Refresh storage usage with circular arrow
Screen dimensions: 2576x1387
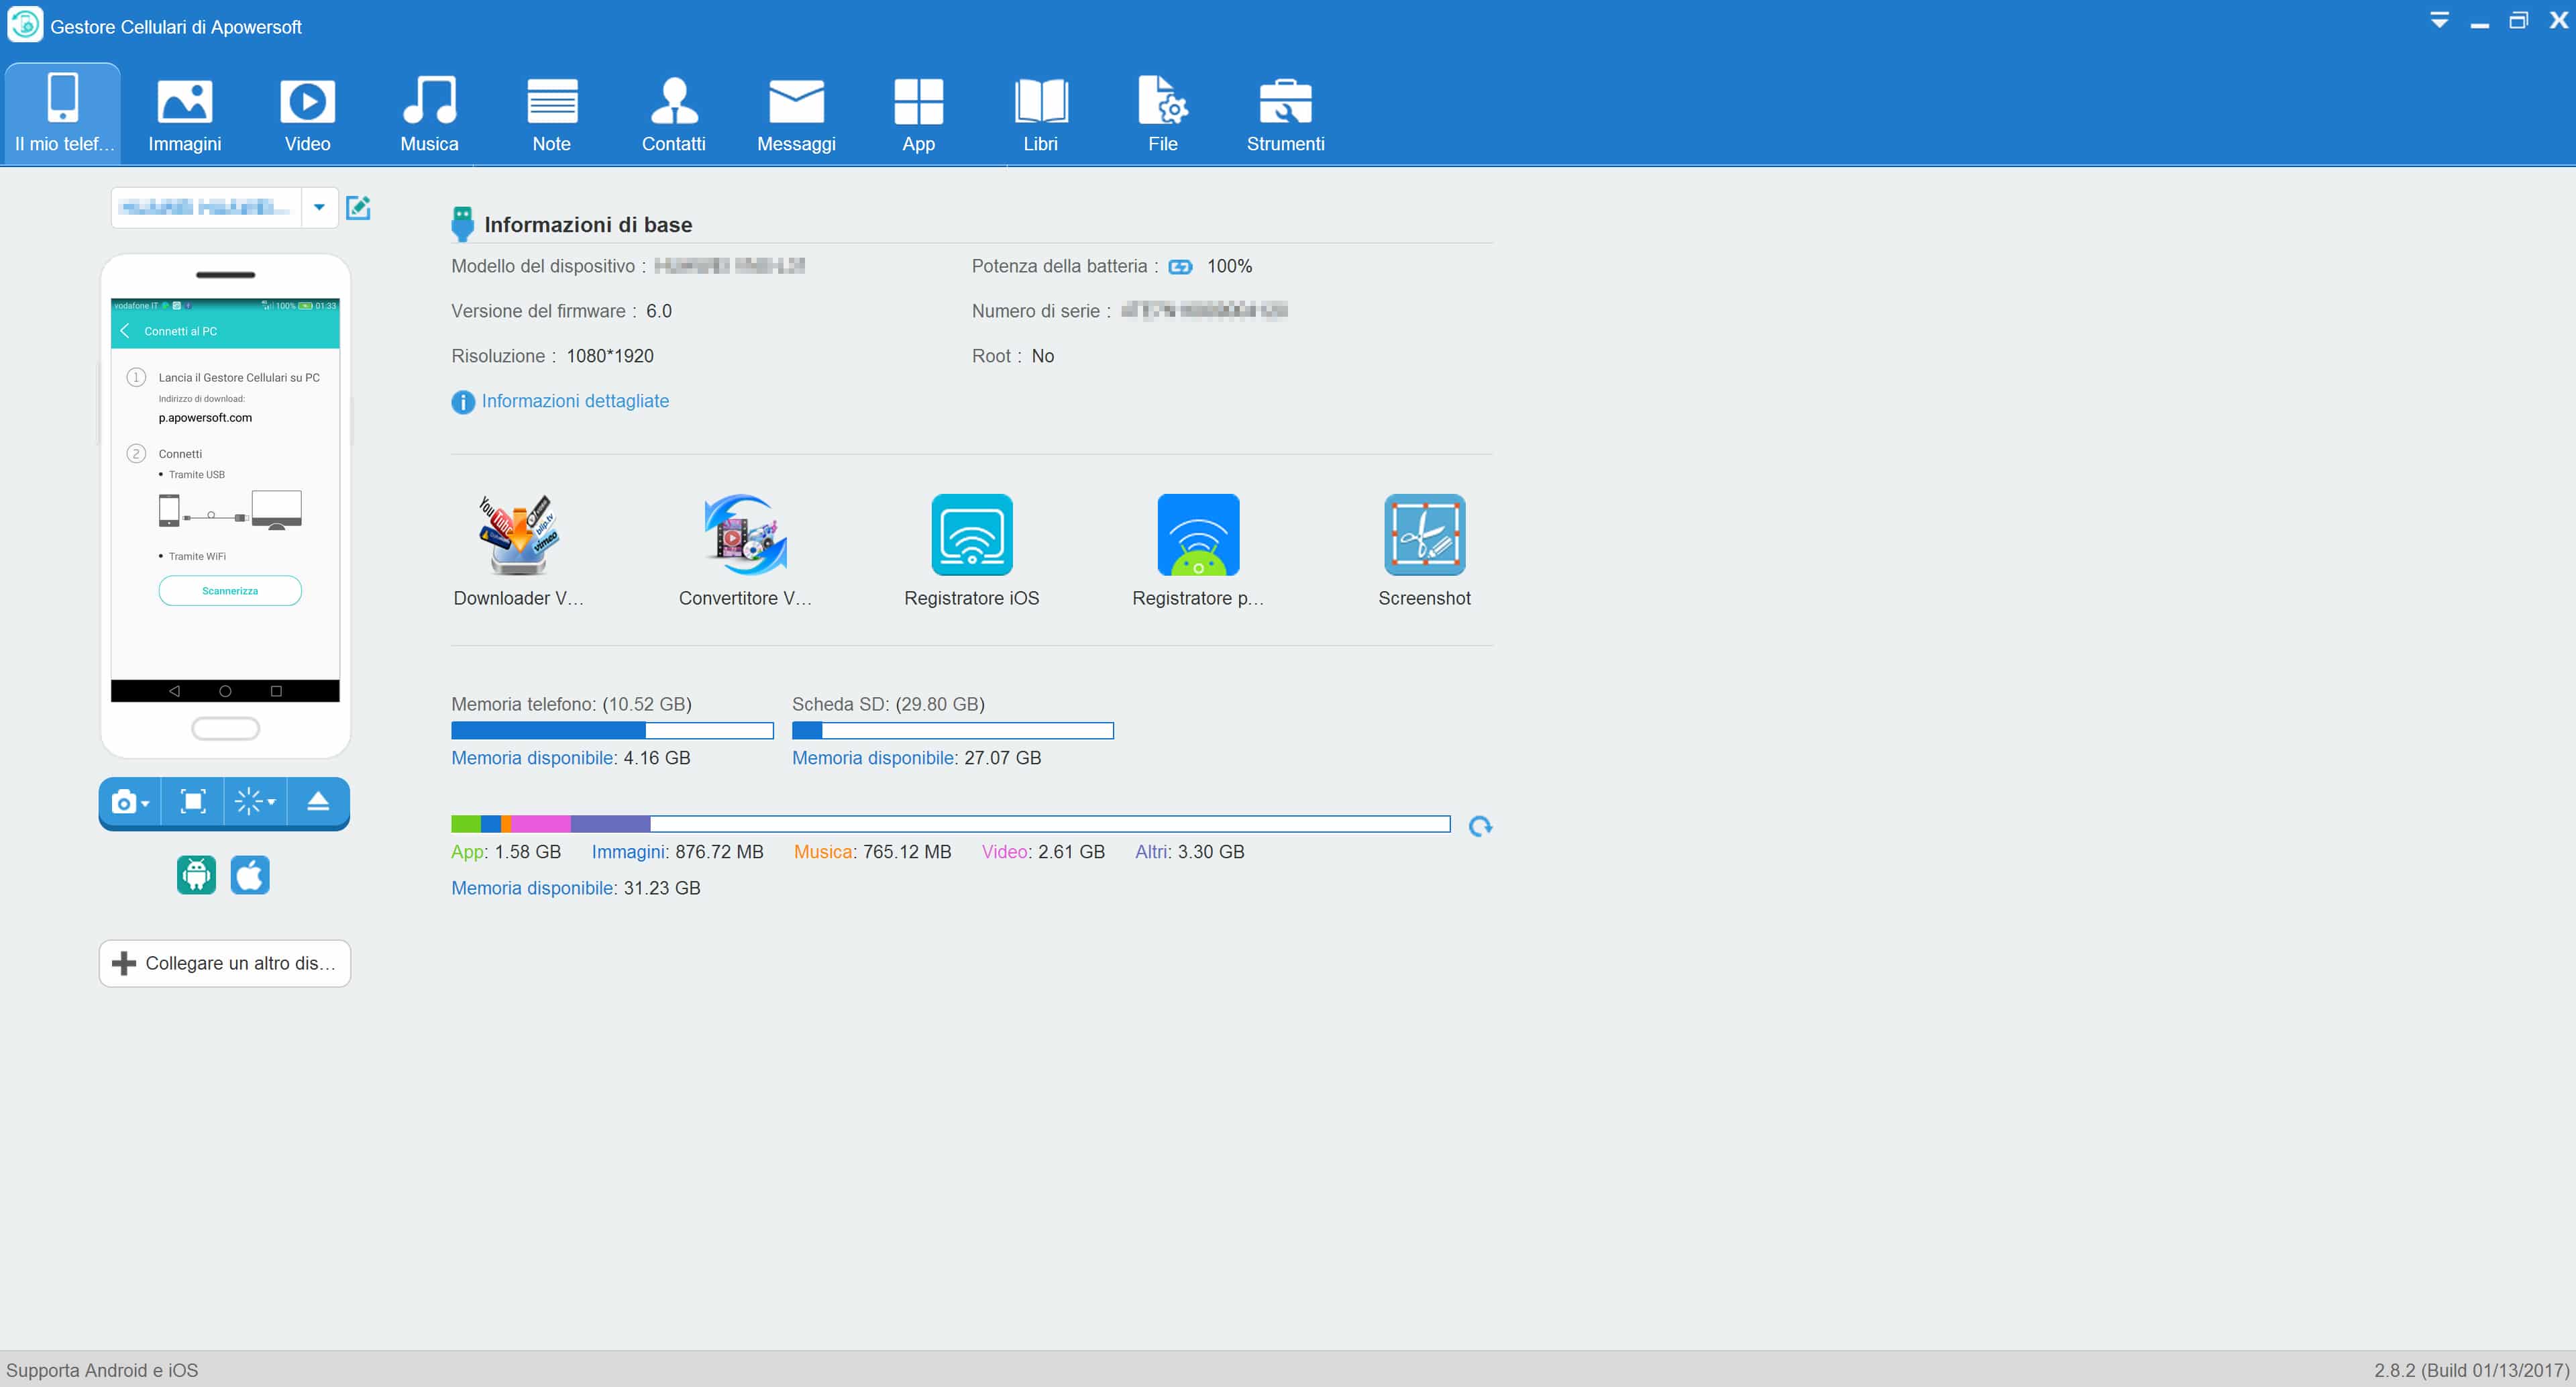(1480, 826)
